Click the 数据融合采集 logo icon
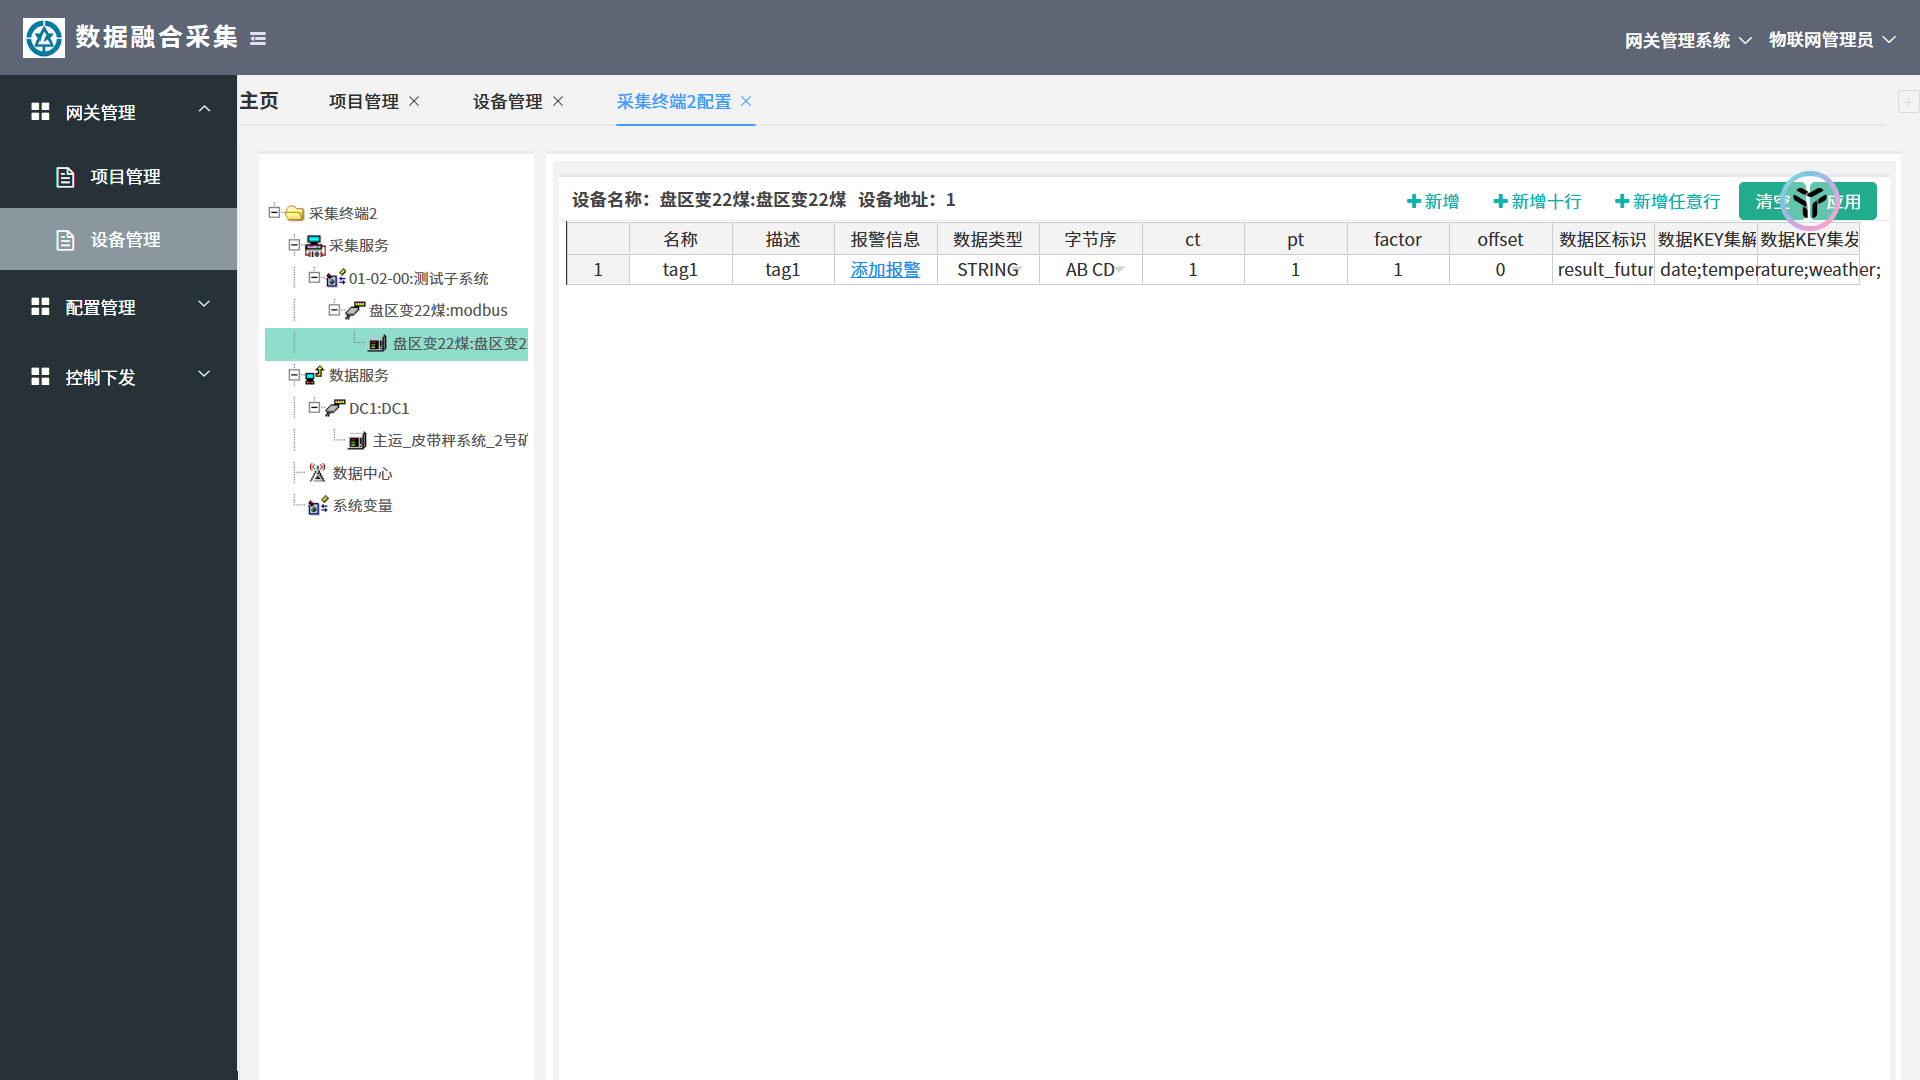Screen dimensions: 1920x1080 (44, 38)
